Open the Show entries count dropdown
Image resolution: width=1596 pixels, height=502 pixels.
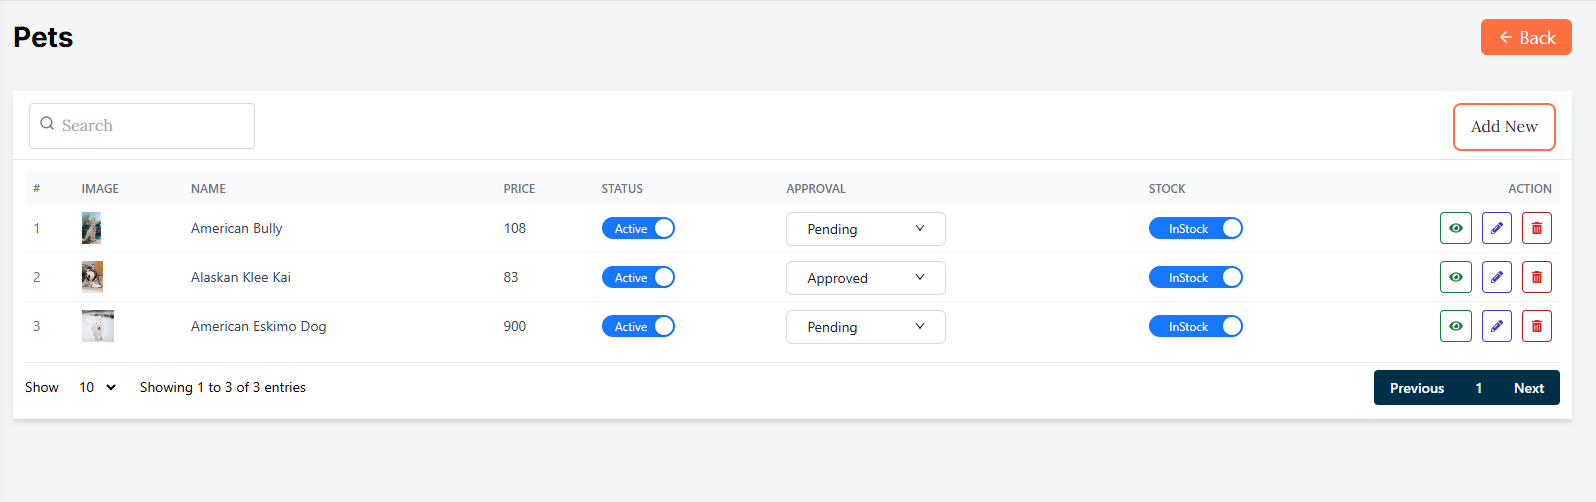tap(97, 387)
